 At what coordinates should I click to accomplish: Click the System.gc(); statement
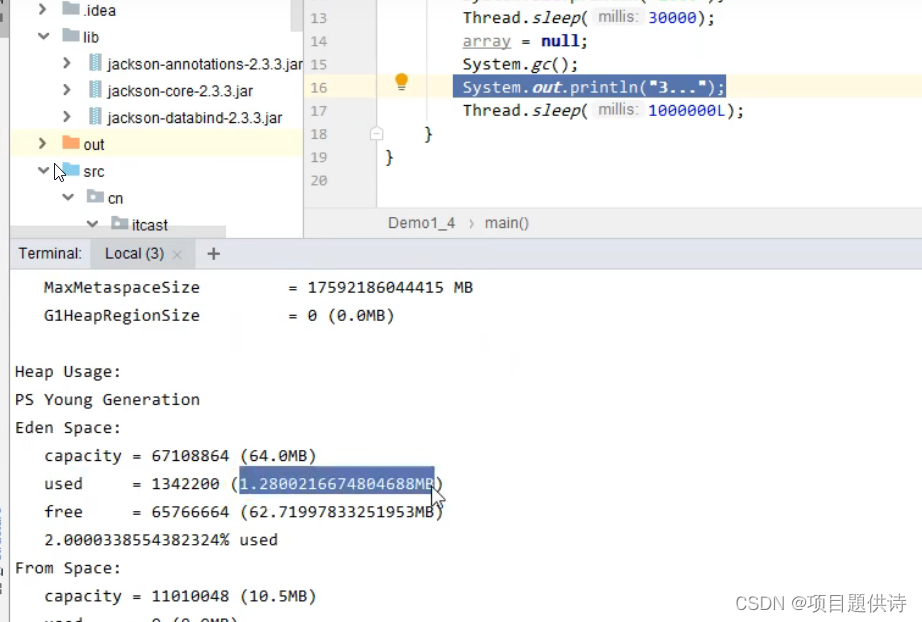pyautogui.click(x=520, y=64)
